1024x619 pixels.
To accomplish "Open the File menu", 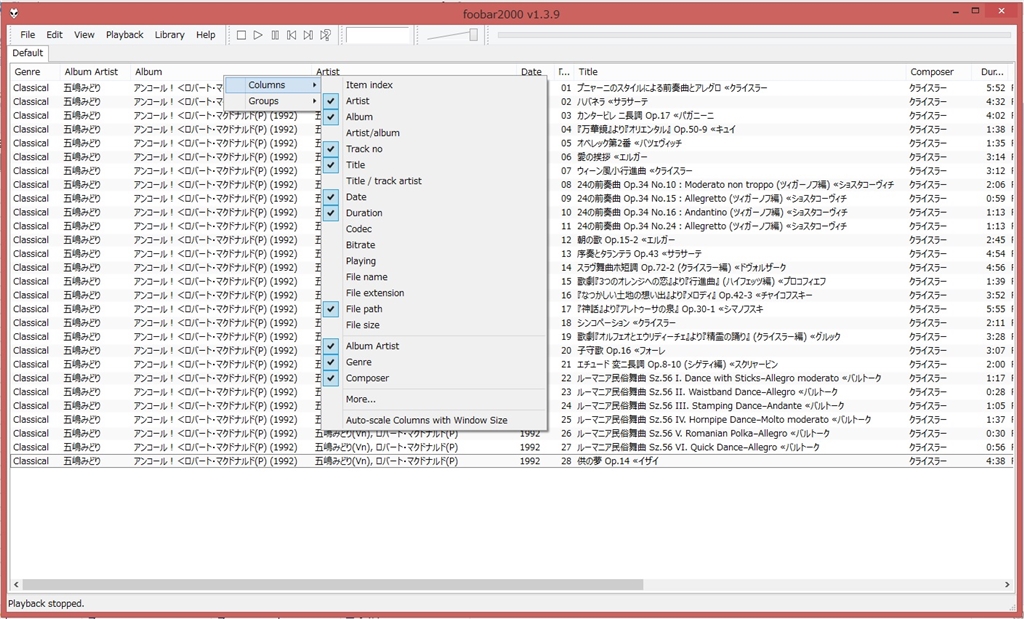I will pyautogui.click(x=27, y=35).
